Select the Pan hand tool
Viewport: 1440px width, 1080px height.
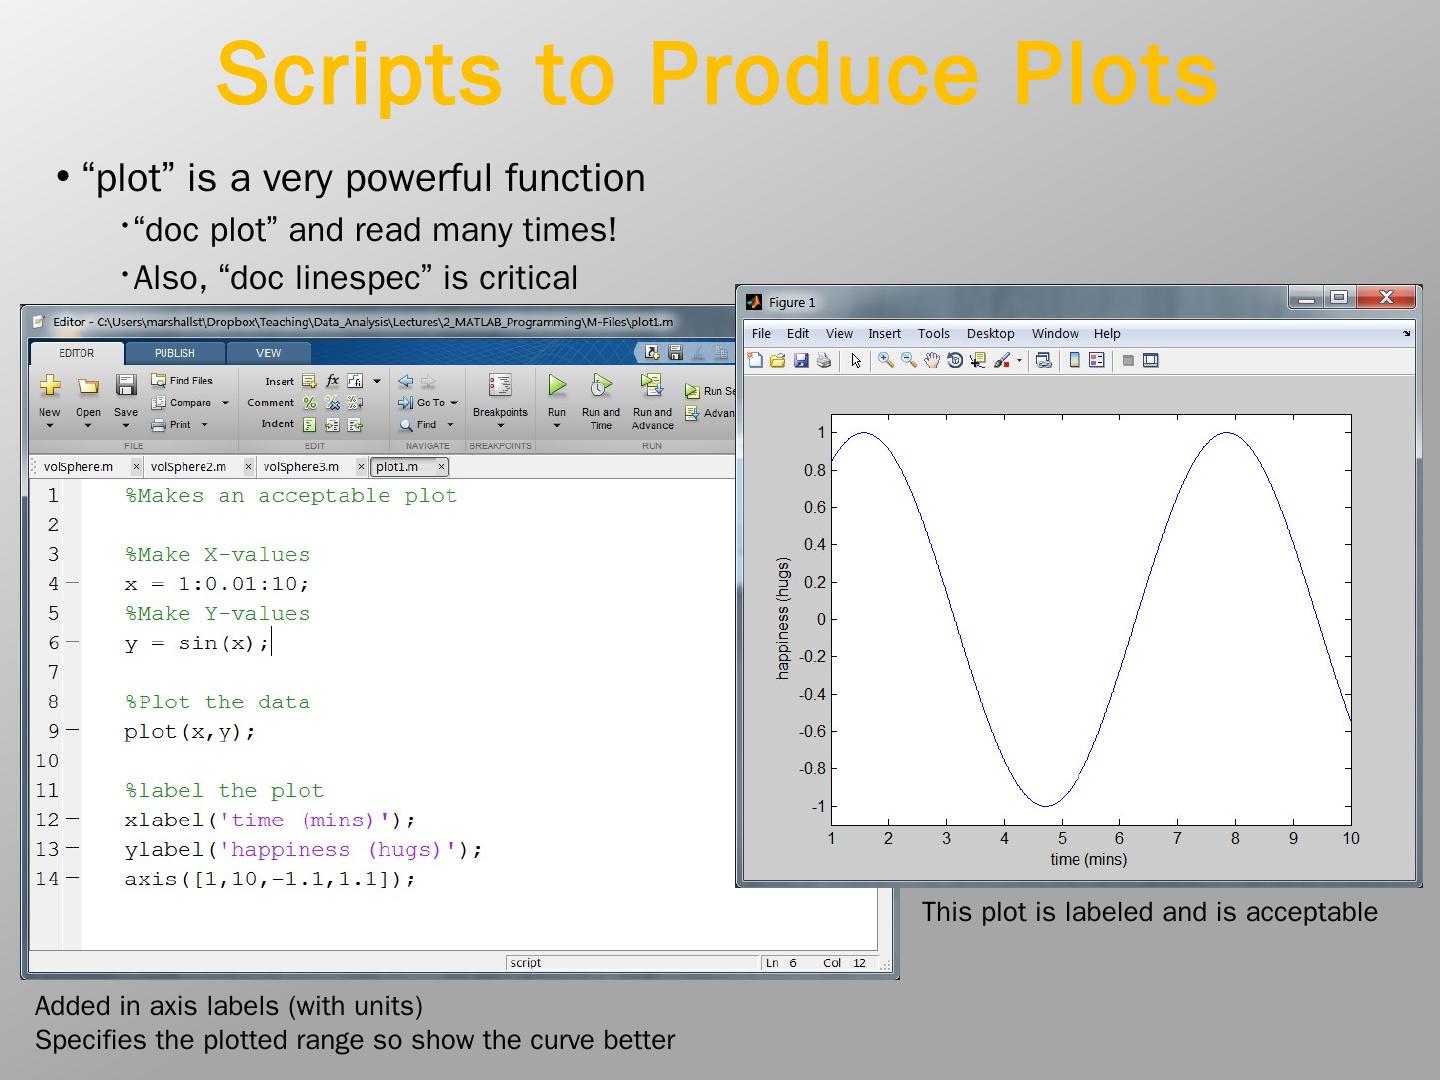pos(932,361)
